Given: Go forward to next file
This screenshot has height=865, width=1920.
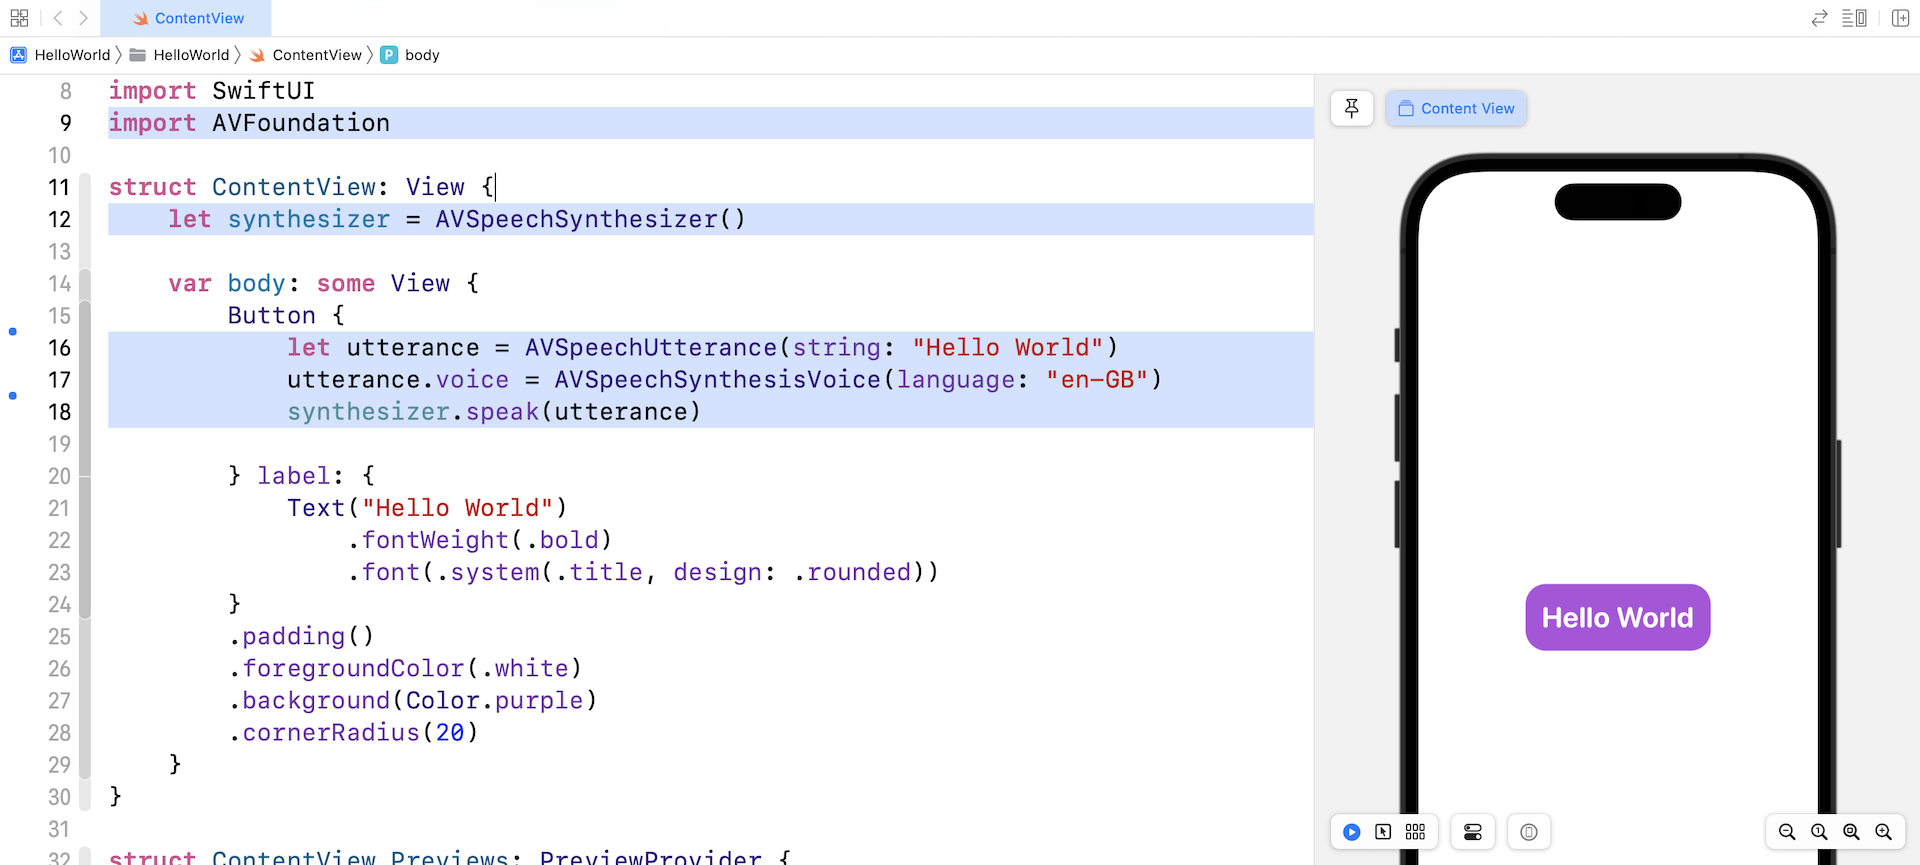Looking at the screenshot, I should [83, 18].
